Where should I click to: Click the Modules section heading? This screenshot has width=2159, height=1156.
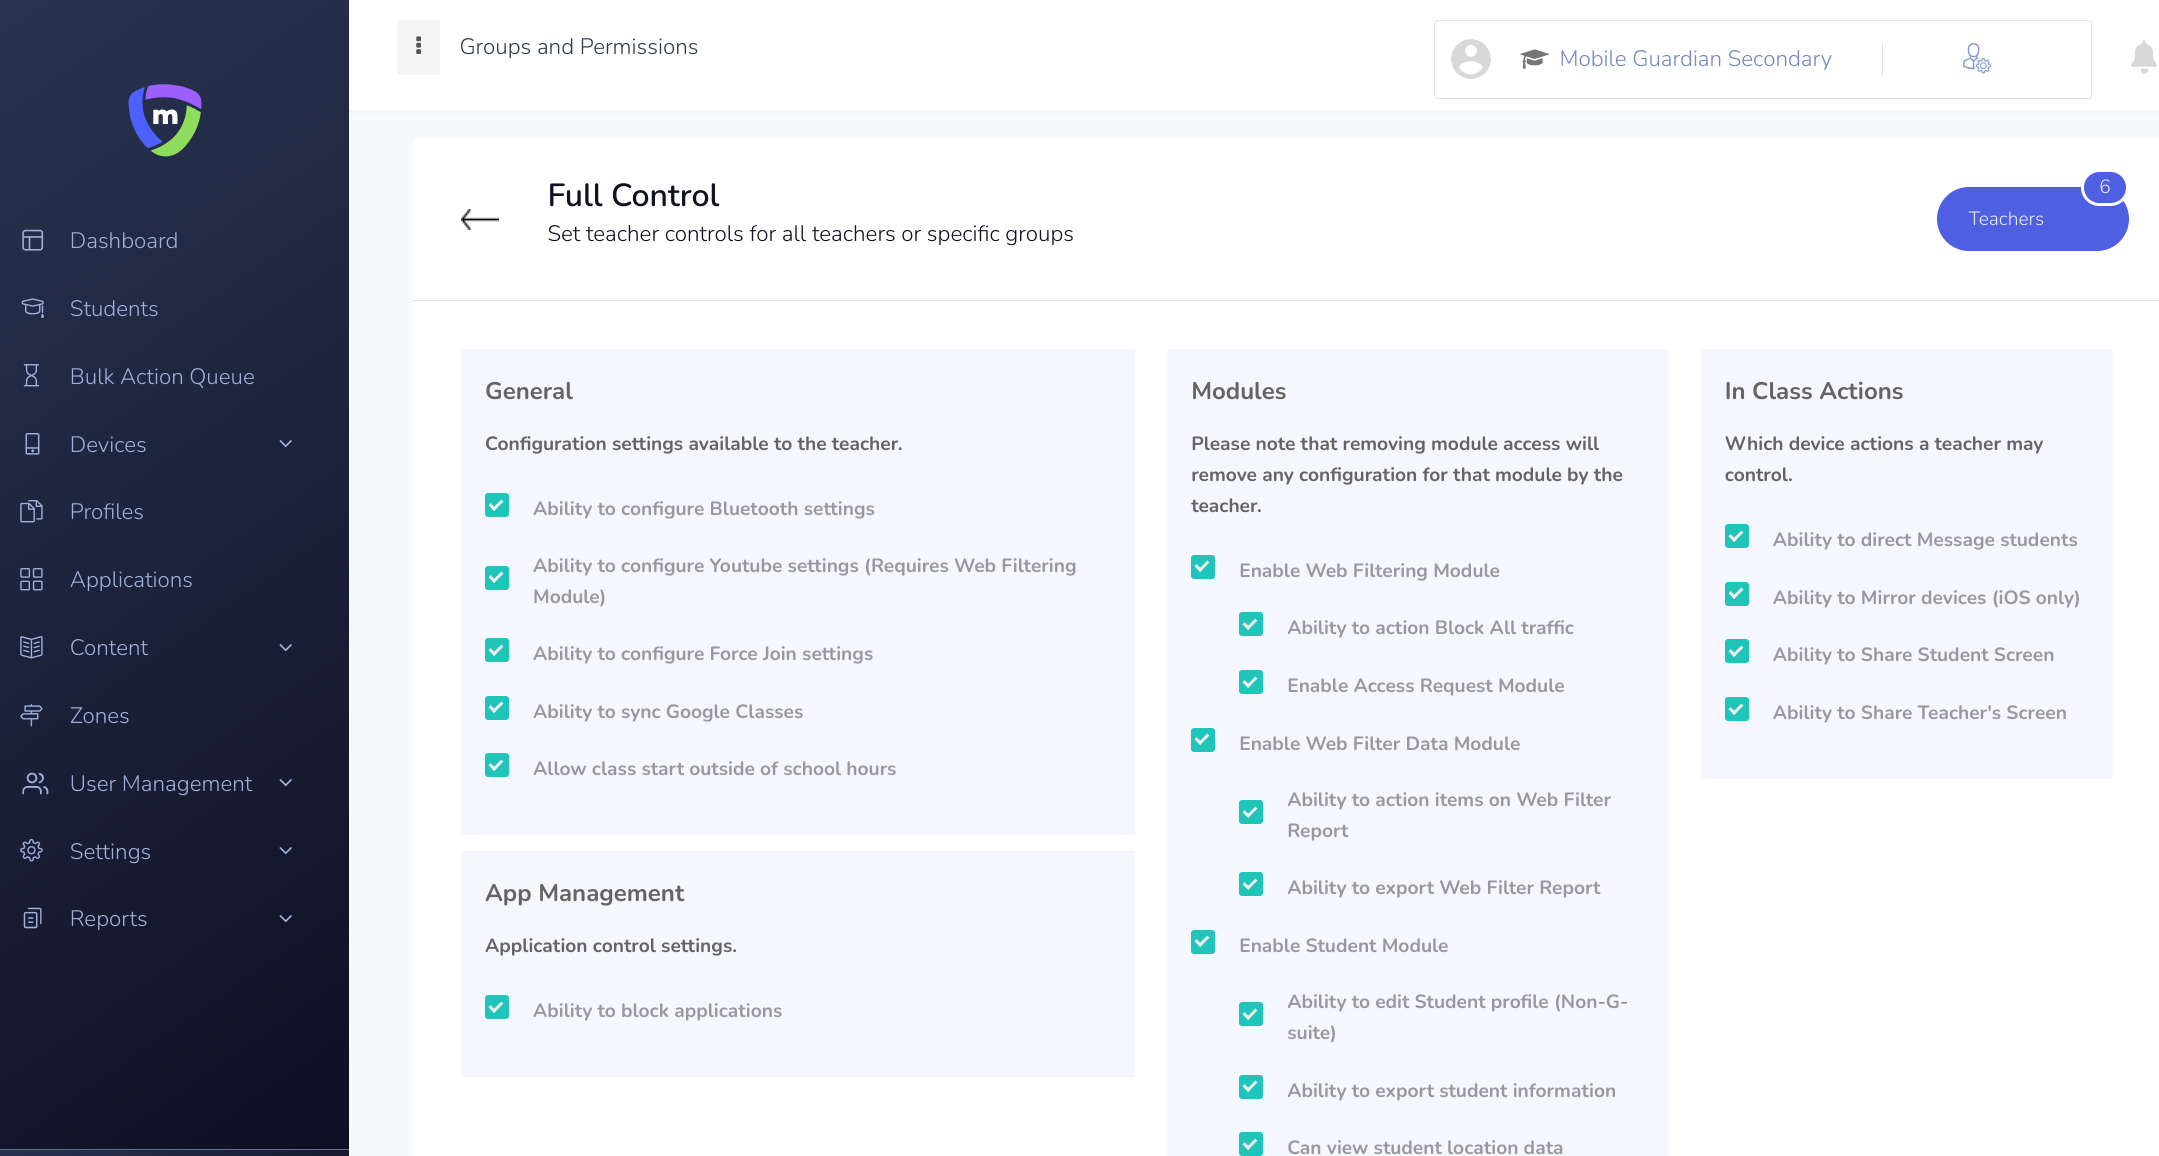1239,391
